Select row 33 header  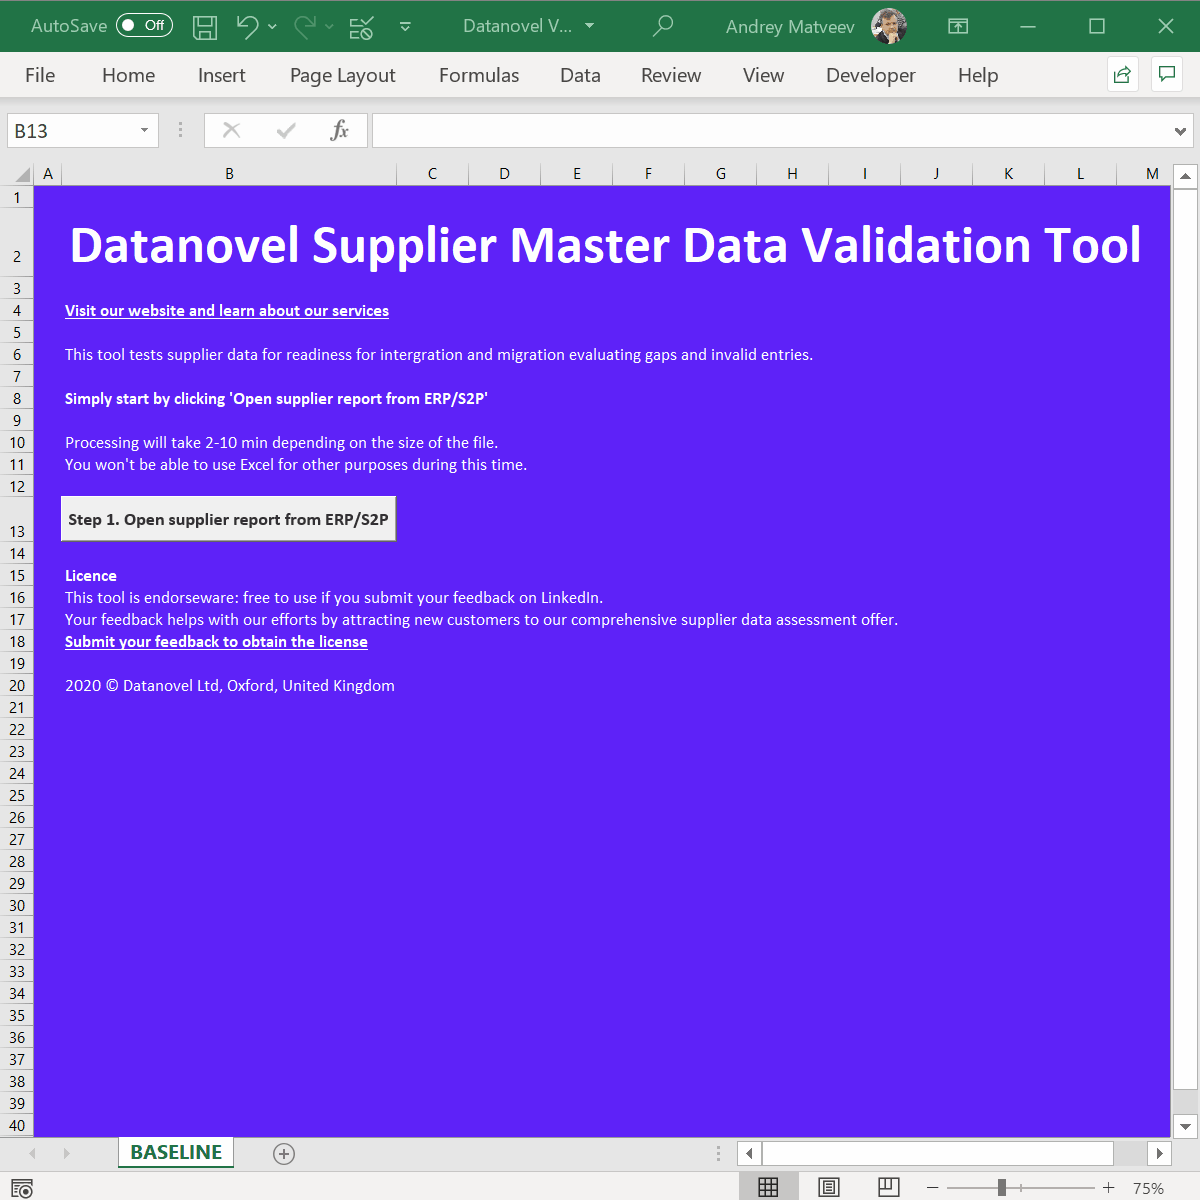[17, 972]
